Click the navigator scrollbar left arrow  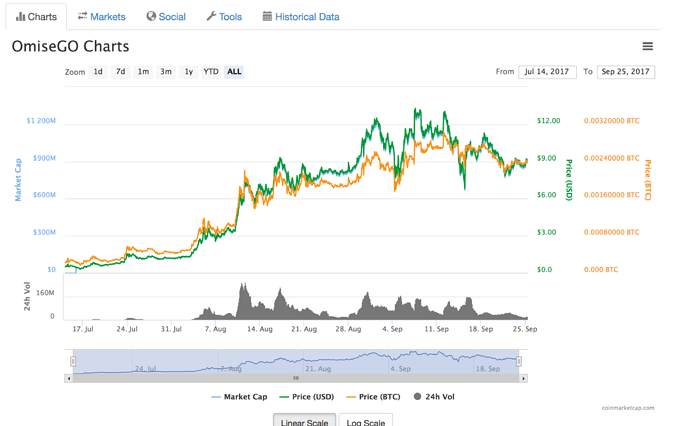69,378
